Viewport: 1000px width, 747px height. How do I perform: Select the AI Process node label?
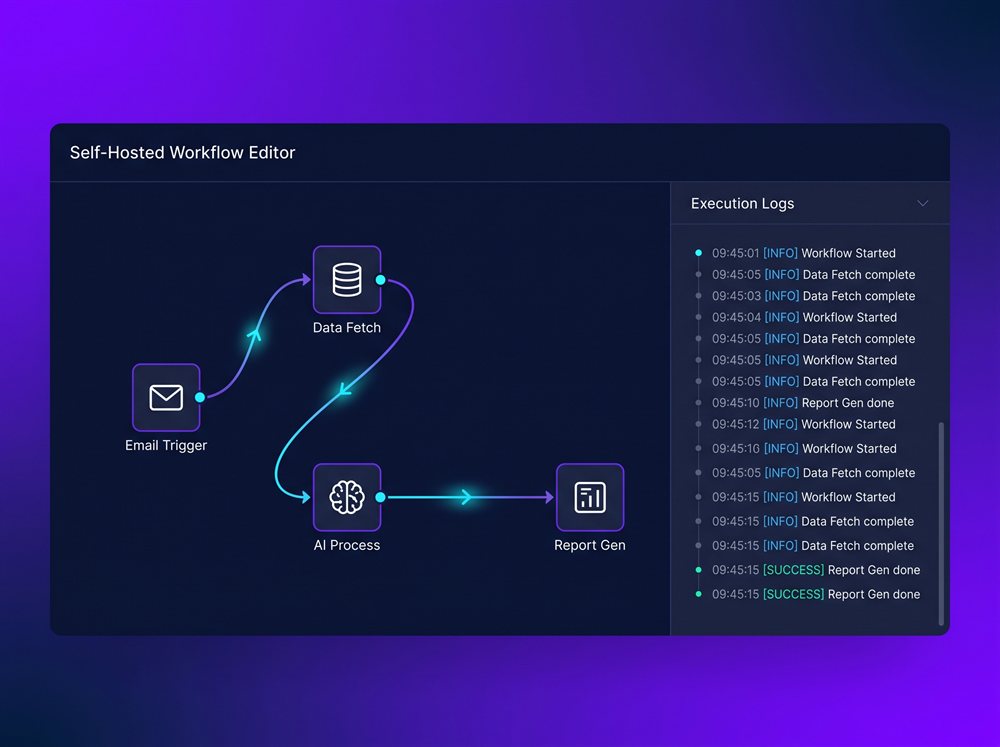coord(347,545)
